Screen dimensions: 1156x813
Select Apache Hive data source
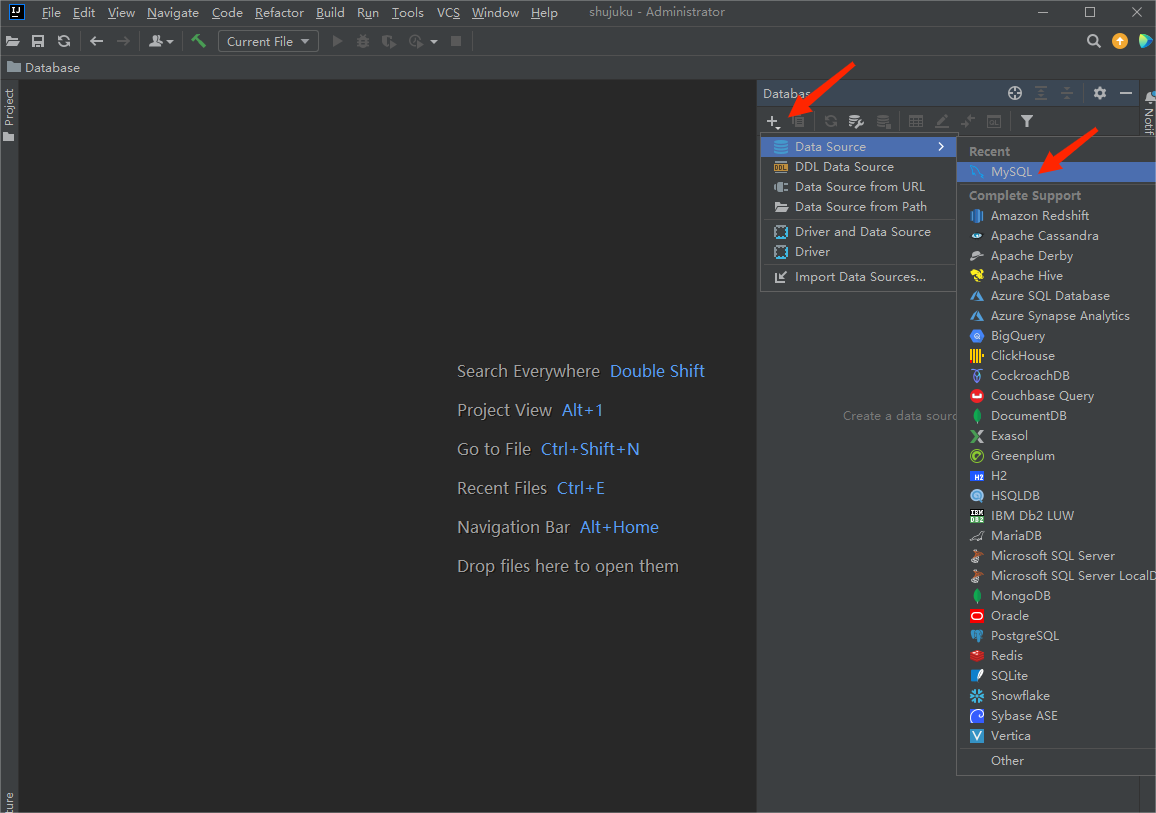(x=1056, y=275)
